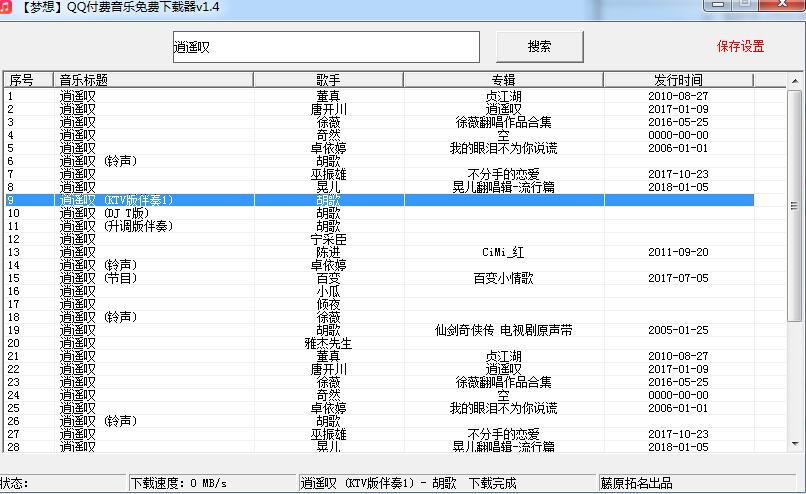806x494 pixels.
Task: Select row 21 by 董真
Action: click(379, 356)
